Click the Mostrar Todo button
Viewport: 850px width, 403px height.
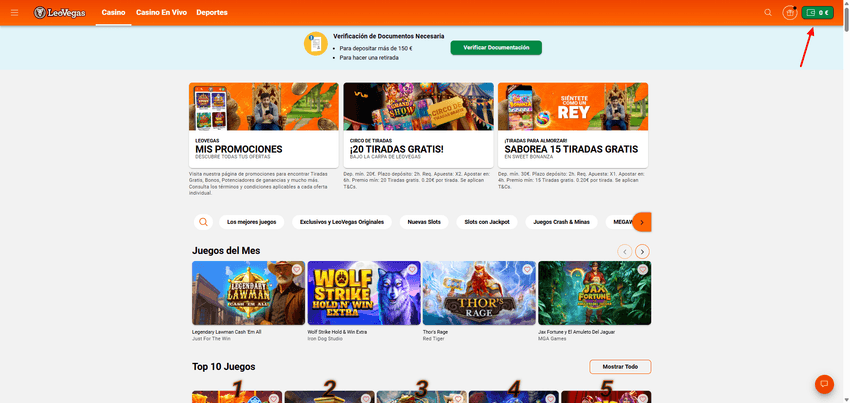coord(620,367)
